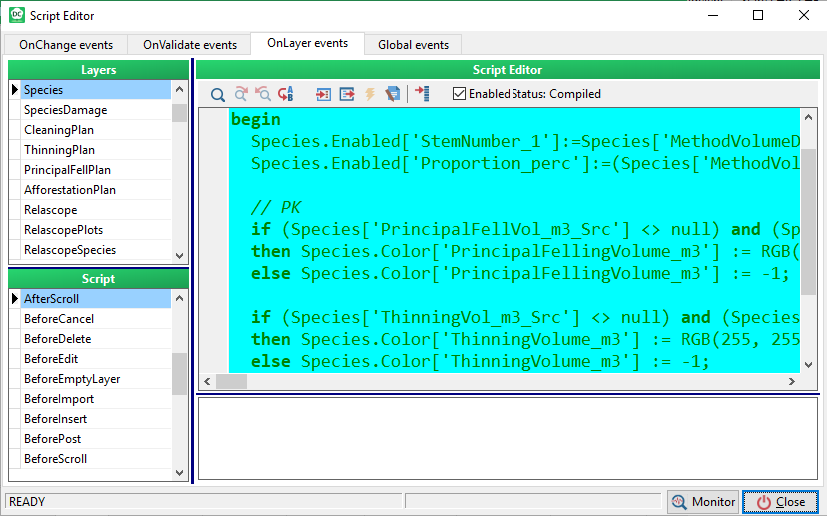827x516 pixels.
Task: Click the Close button at bottom right
Action: point(781,502)
